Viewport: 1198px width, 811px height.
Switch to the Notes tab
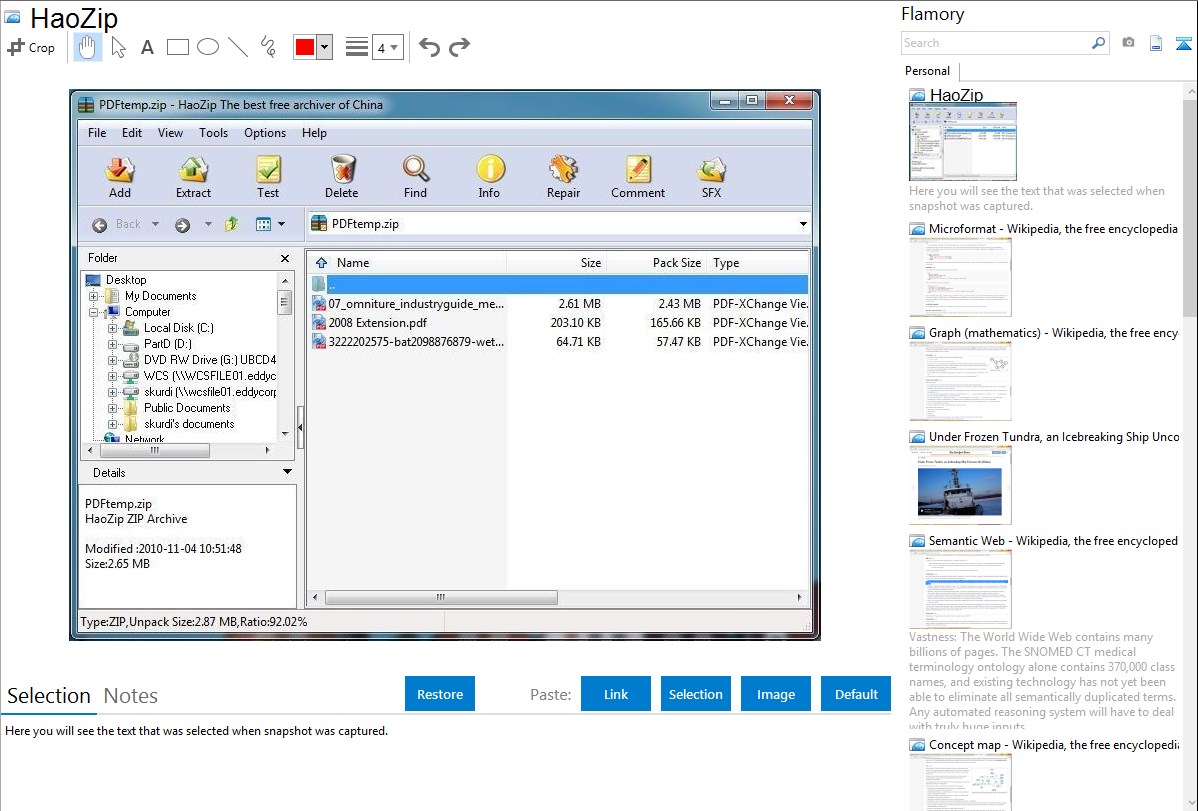[x=131, y=696]
